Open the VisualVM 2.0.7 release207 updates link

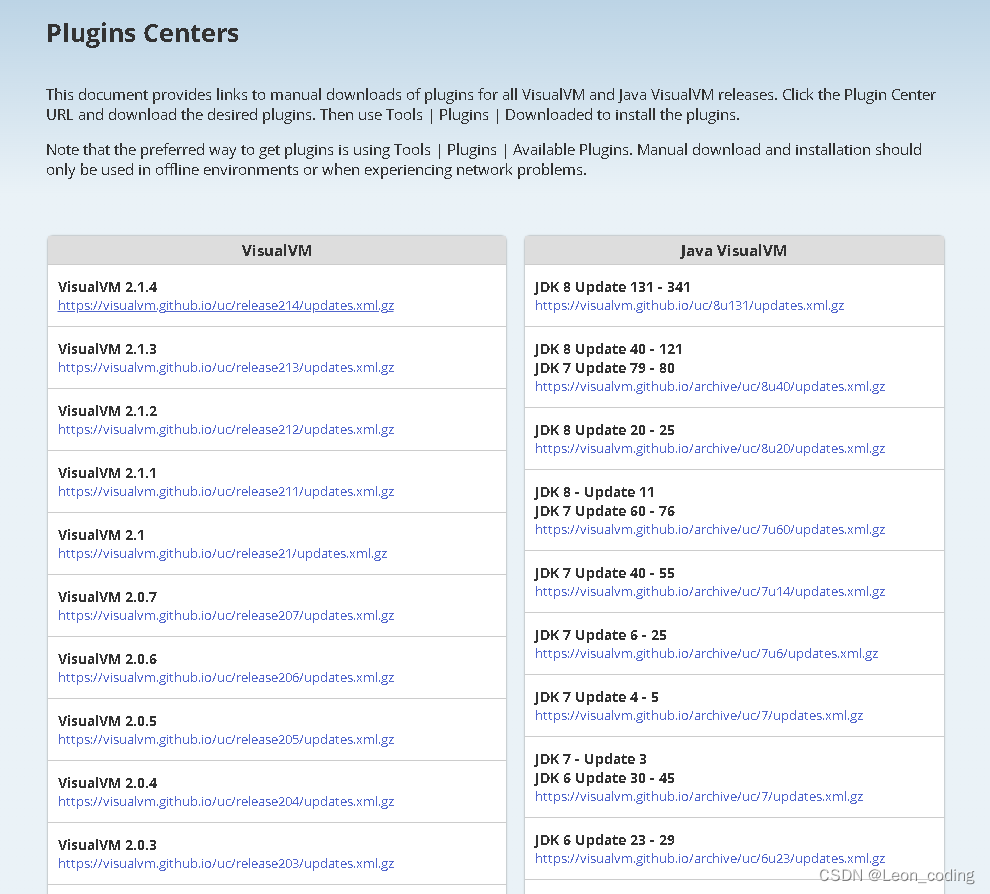[x=226, y=616]
